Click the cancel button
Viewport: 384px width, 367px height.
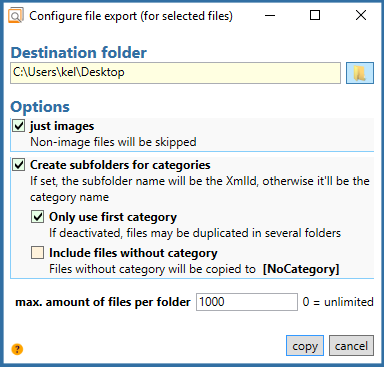tap(351, 346)
